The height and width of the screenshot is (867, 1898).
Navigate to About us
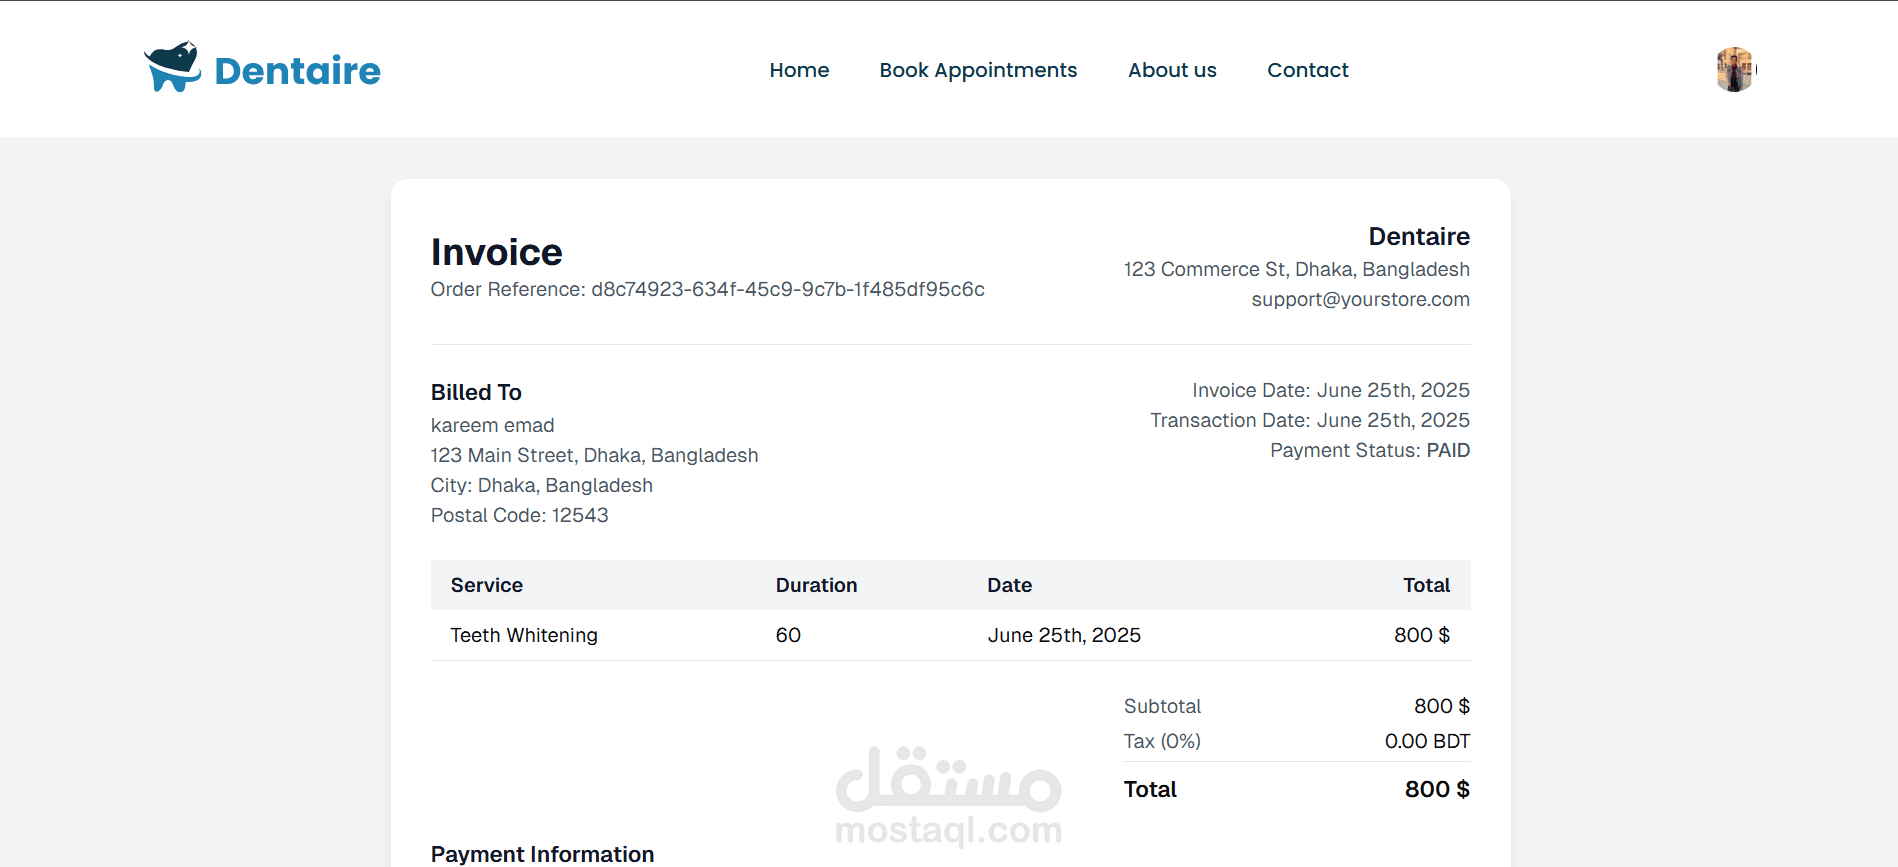(1172, 70)
